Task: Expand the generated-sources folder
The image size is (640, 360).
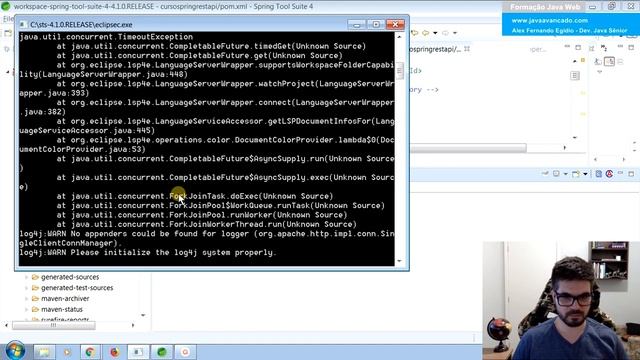Action: tap(27, 277)
